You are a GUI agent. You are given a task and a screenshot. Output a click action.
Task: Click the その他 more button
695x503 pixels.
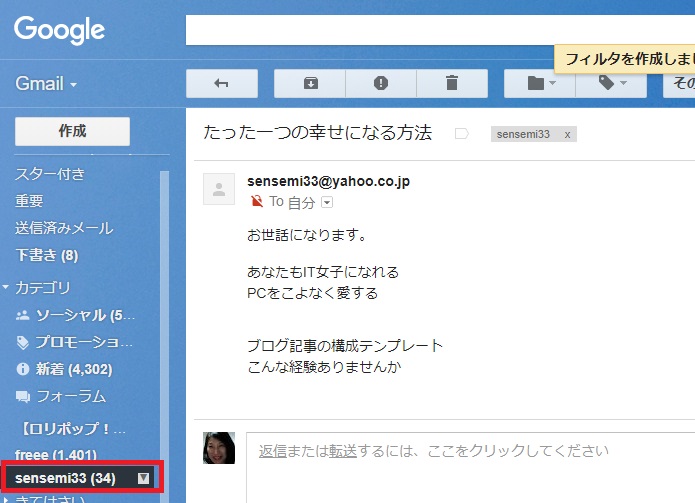pyautogui.click(x=679, y=83)
